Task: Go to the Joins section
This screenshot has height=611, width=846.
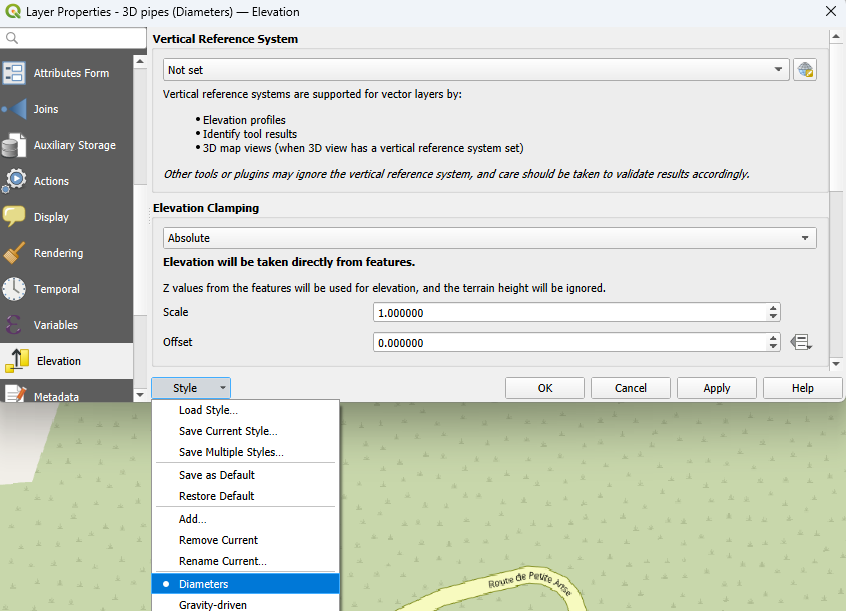Action: pyautogui.click(x=46, y=109)
